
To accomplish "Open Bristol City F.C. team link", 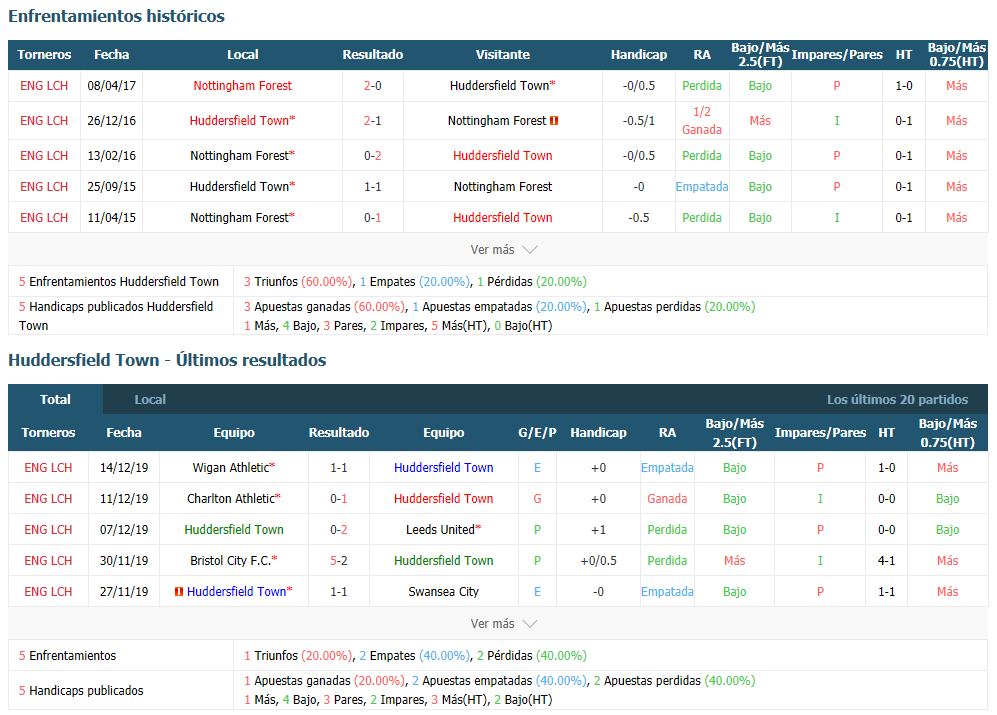I will 230,561.
